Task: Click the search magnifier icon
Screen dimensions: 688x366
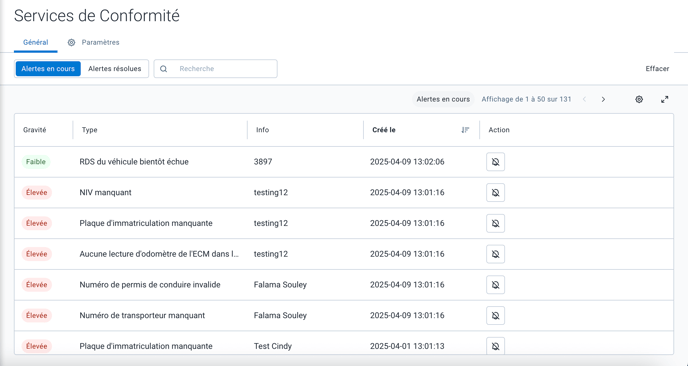Action: tap(164, 69)
